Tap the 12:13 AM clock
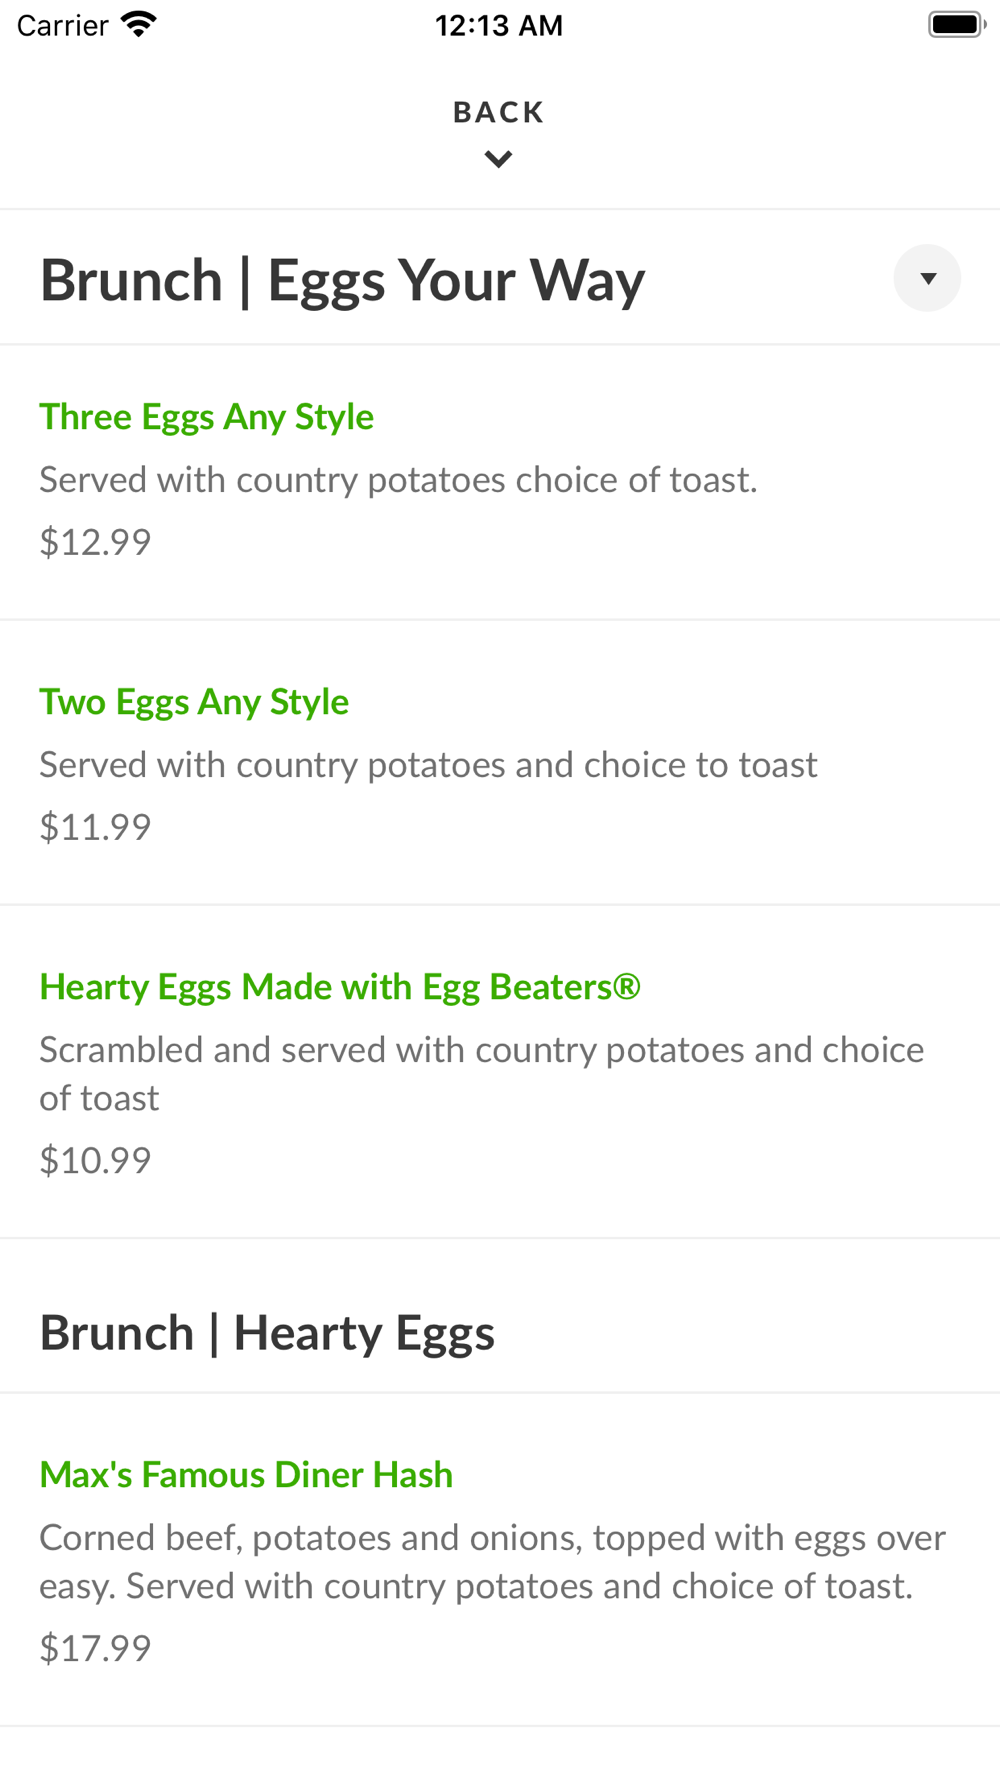Image resolution: width=1000 pixels, height=1778 pixels. point(499,25)
